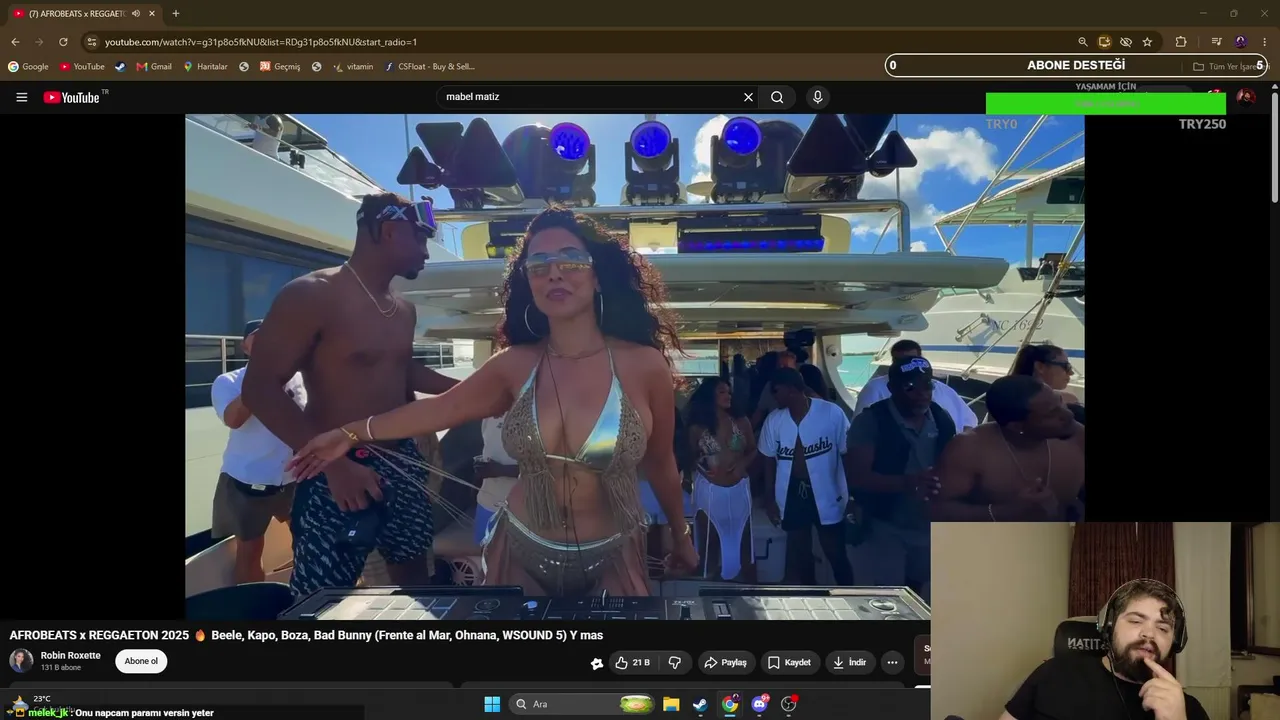Start voice search with the microphone
The width and height of the screenshot is (1280, 720).
(x=817, y=97)
